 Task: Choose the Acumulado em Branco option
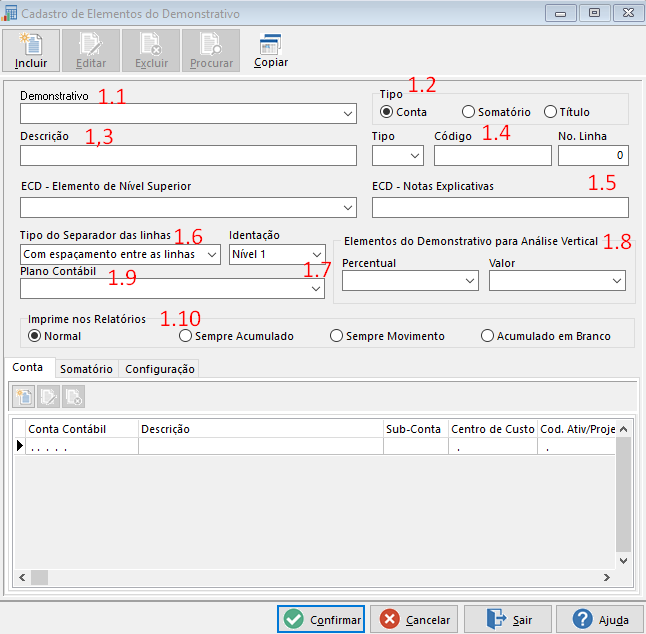click(545, 336)
